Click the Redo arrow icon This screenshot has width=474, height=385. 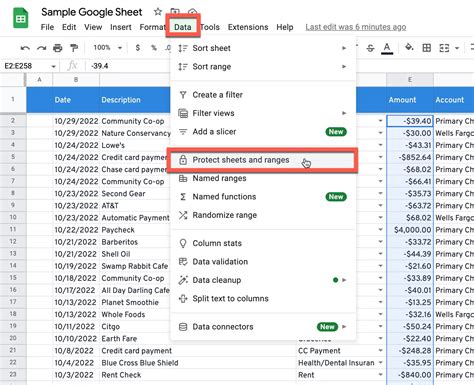pos(42,48)
